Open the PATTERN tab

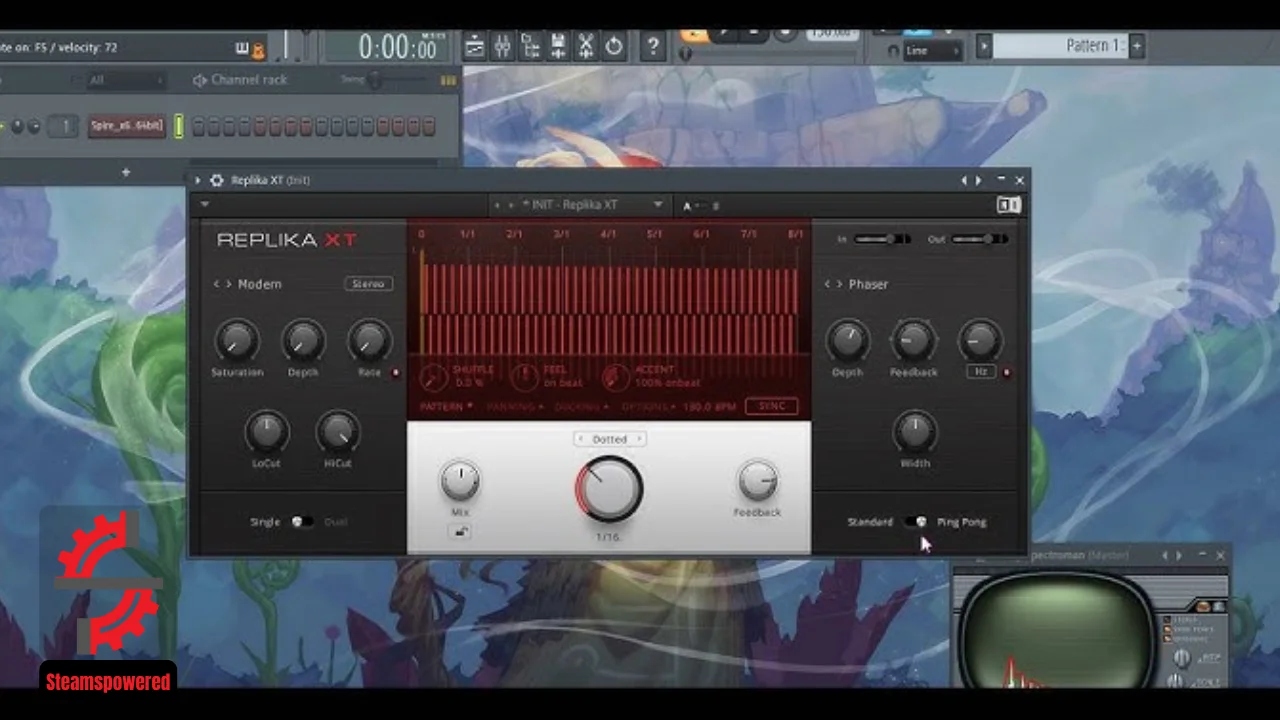[x=446, y=407]
